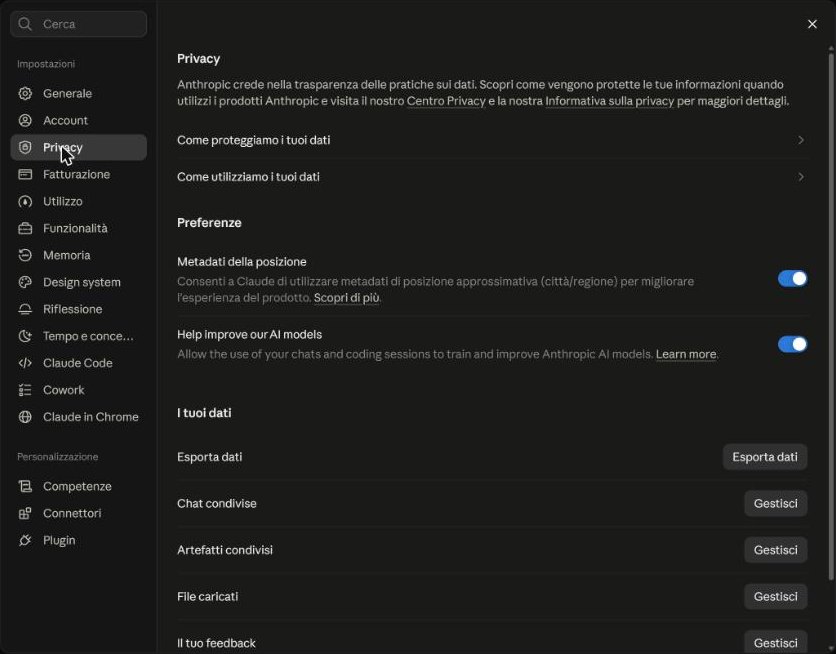Screen dimensions: 836x654
Task: Turn off Help improve our AI models
Action: coord(792,344)
